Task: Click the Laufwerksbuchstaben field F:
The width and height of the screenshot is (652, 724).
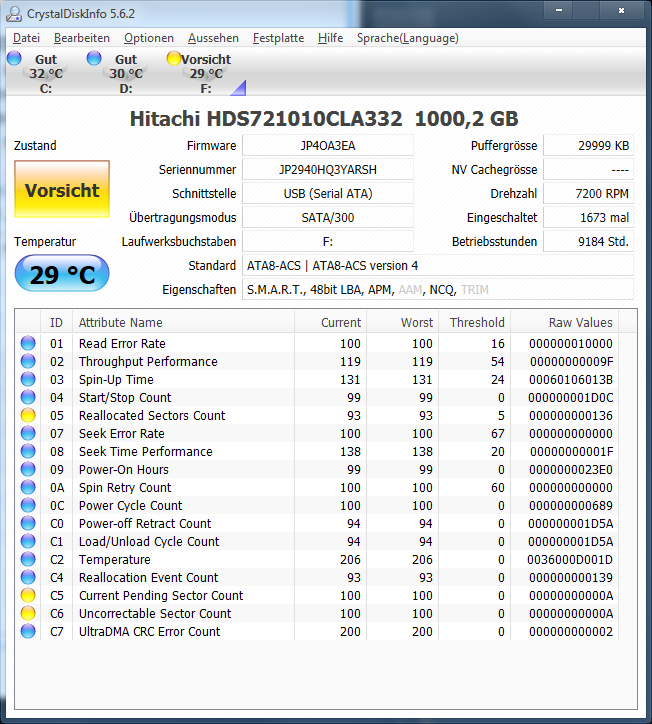Action: 328,241
